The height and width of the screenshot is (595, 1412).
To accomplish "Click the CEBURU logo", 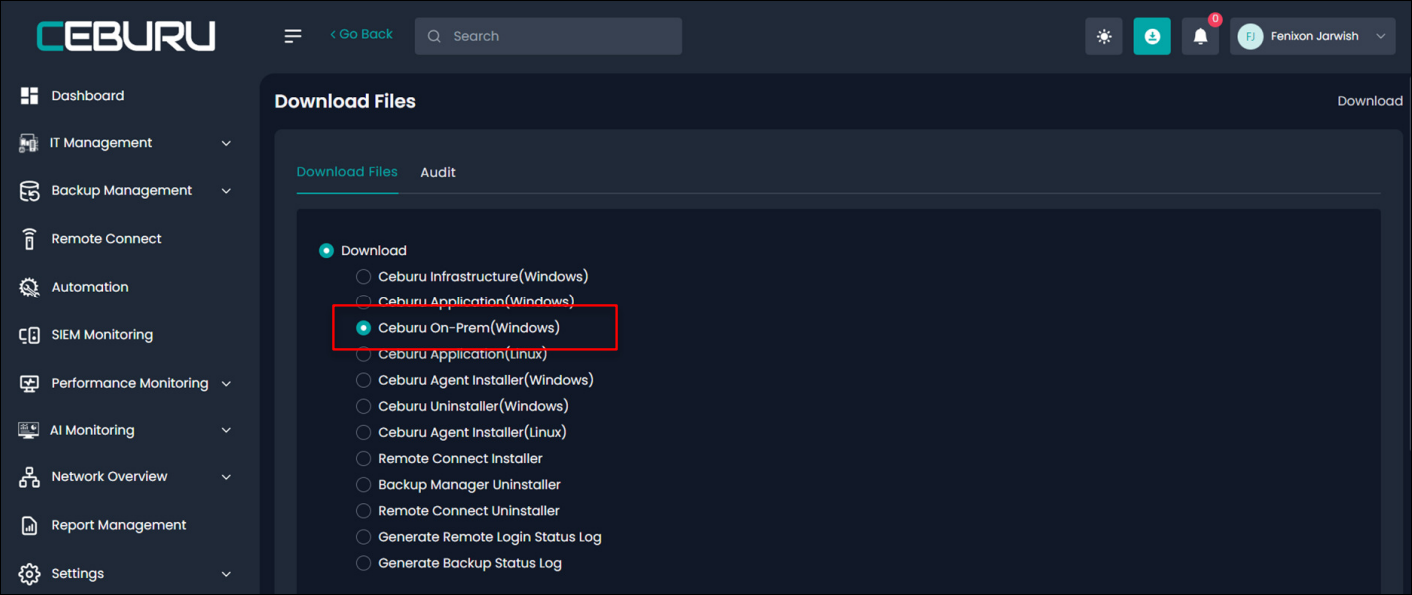I will tap(126, 37).
